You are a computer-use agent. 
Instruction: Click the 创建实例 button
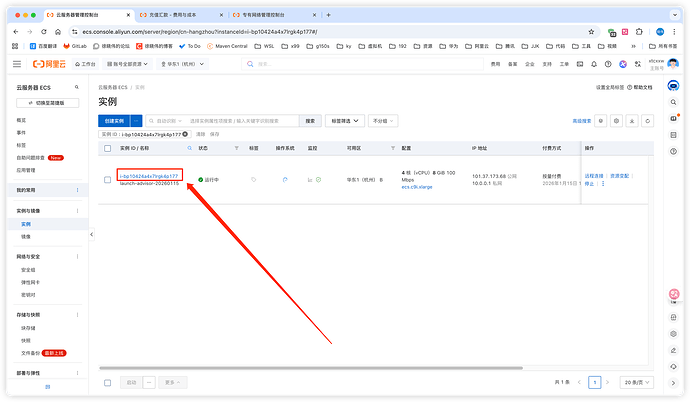point(114,120)
